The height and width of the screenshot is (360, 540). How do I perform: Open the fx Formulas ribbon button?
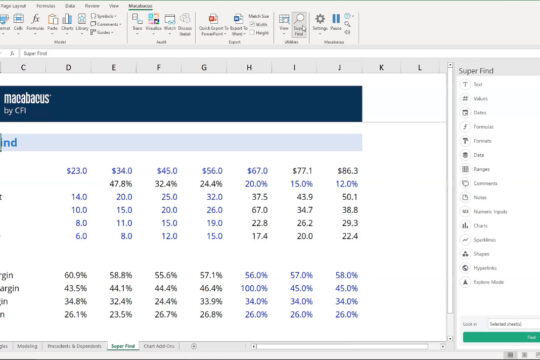tap(35, 23)
